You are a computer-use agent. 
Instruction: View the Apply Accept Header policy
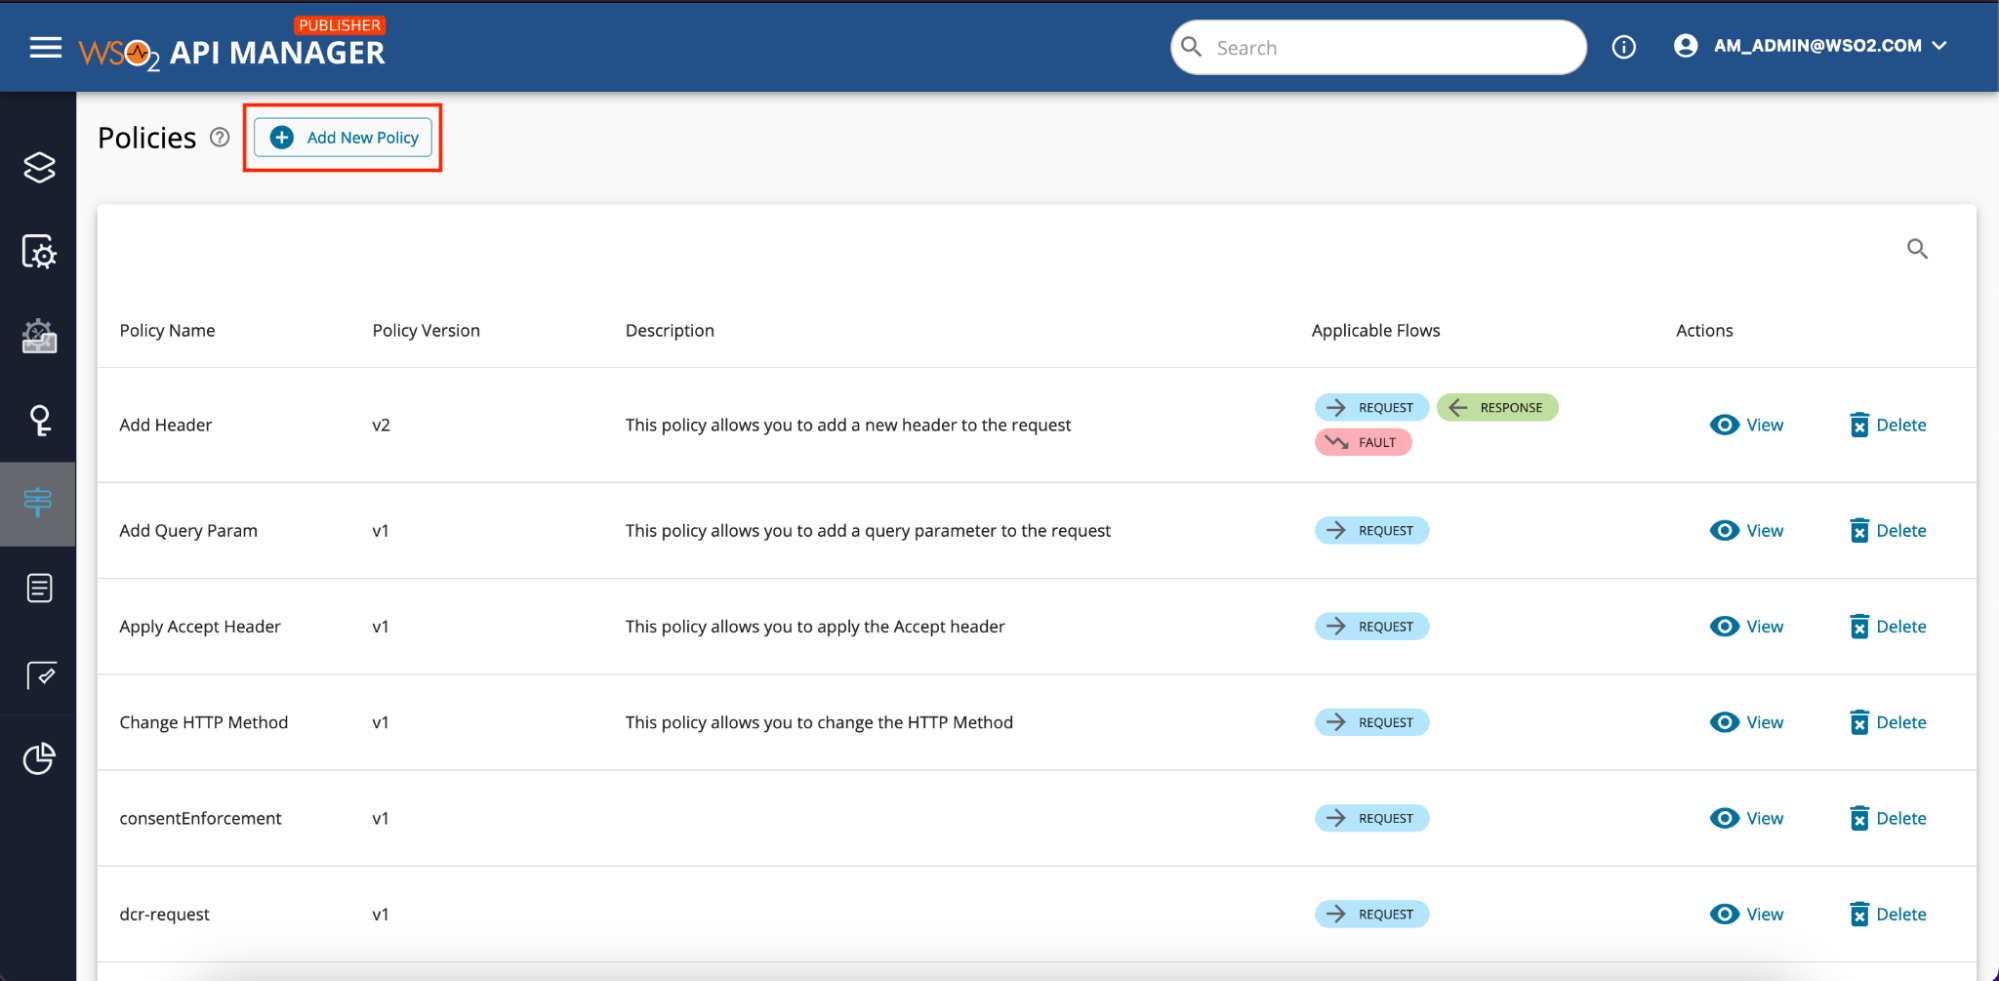tap(1747, 627)
